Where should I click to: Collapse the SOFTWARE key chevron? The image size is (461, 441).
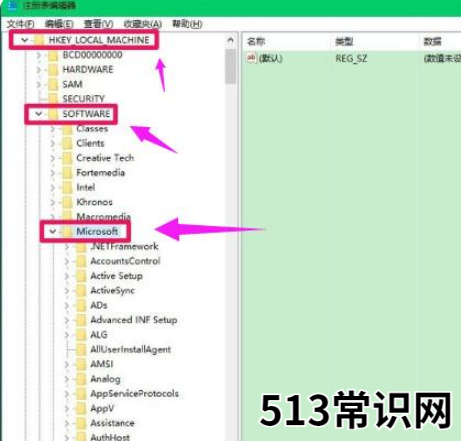pyautogui.click(x=39, y=114)
